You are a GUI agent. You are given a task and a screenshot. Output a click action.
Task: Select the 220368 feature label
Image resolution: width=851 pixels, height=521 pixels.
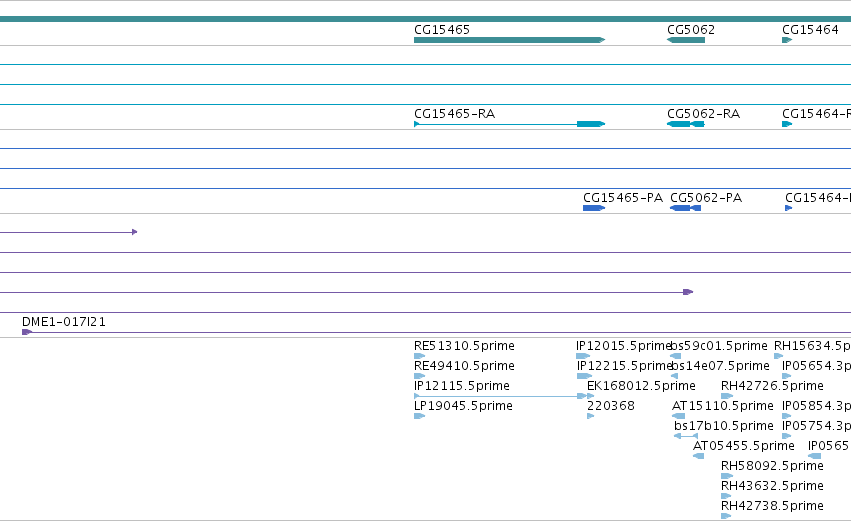[611, 406]
